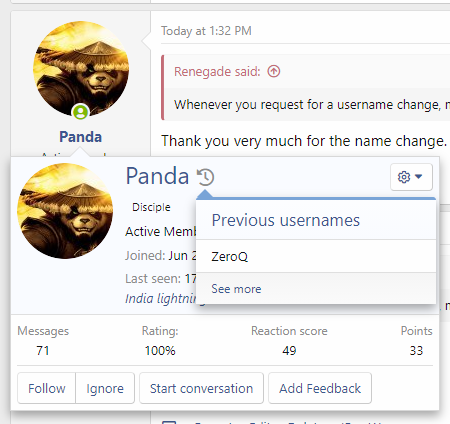The width and height of the screenshot is (450, 424).
Task: View Panda's 71 messages count
Action: [43, 351]
